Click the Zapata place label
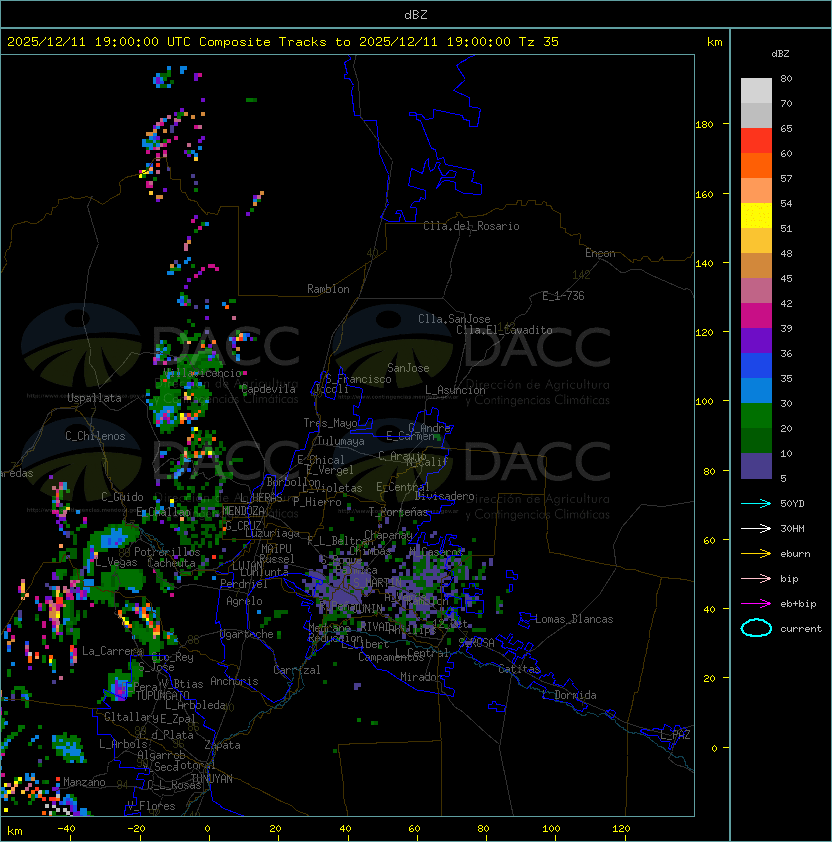 (x=222, y=745)
